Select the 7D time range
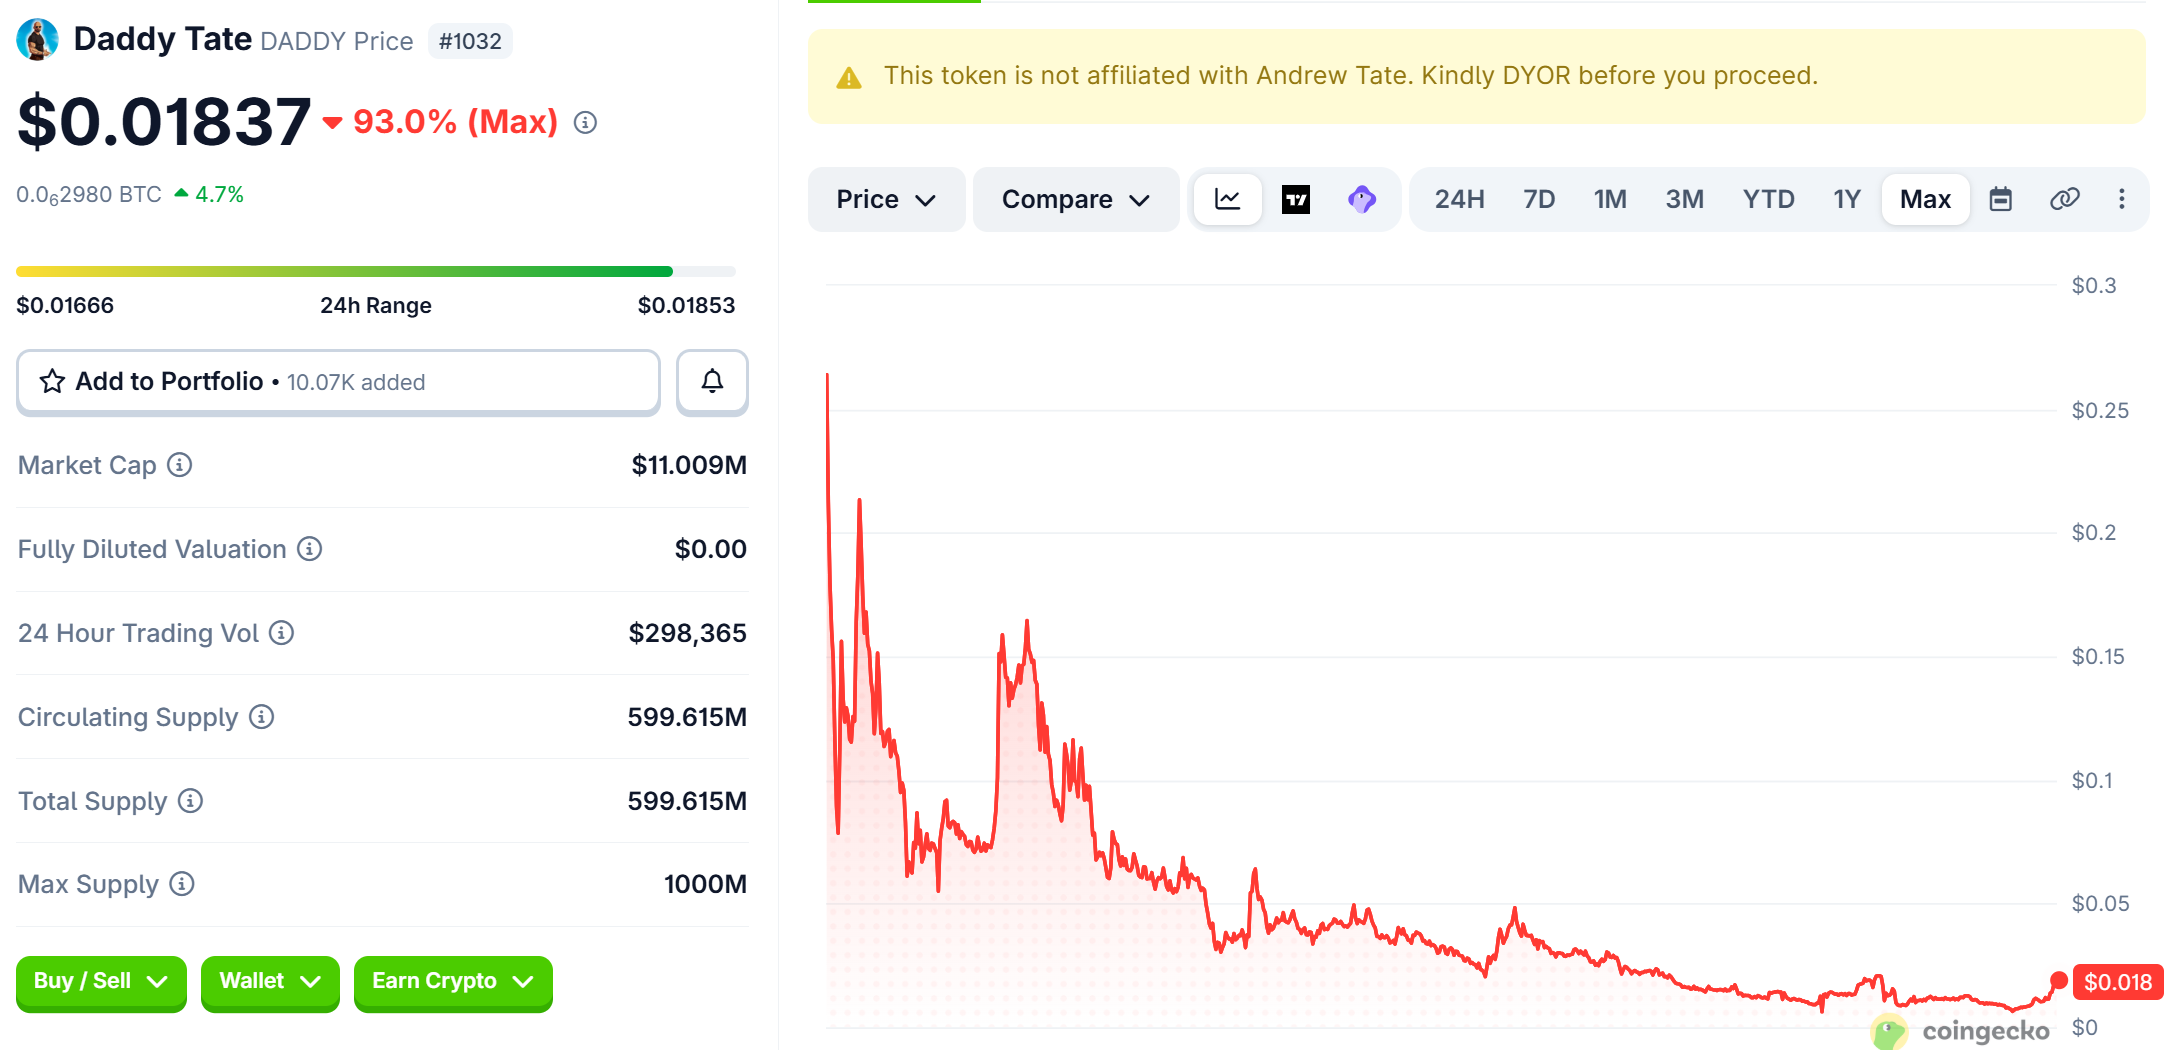2168x1050 pixels. click(1539, 199)
